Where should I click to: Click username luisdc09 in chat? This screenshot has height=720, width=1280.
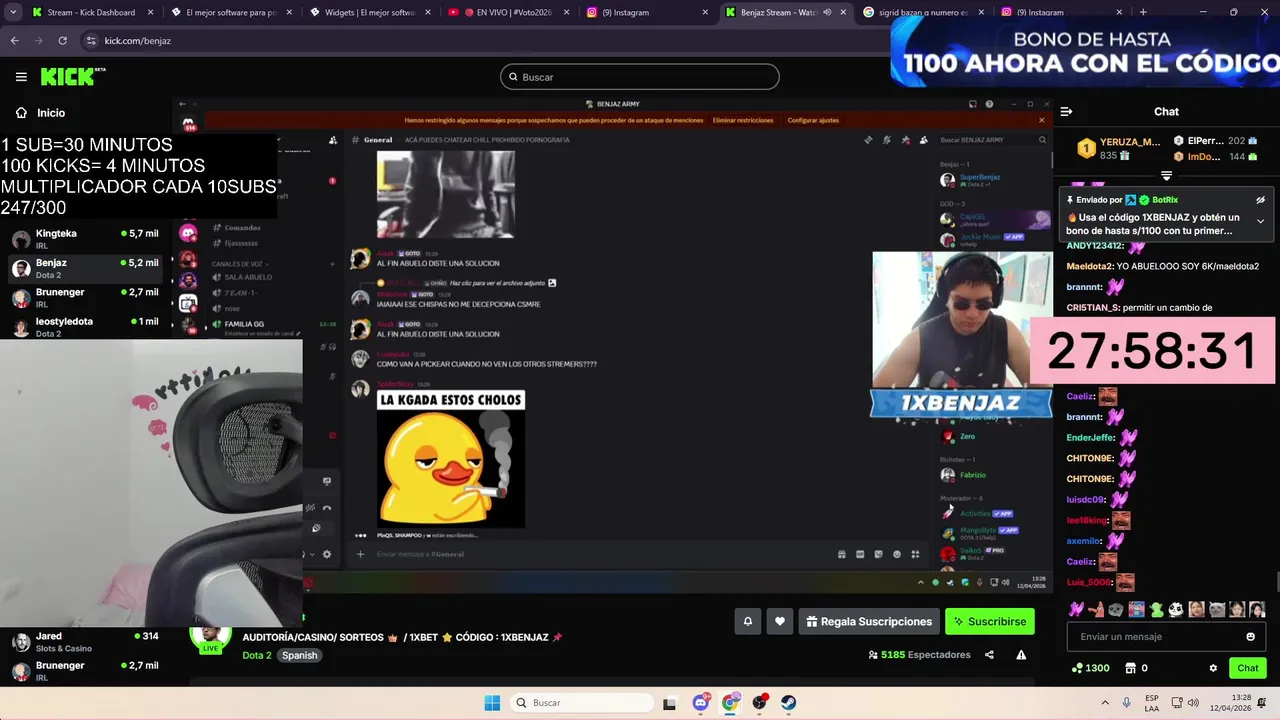pos(1085,500)
